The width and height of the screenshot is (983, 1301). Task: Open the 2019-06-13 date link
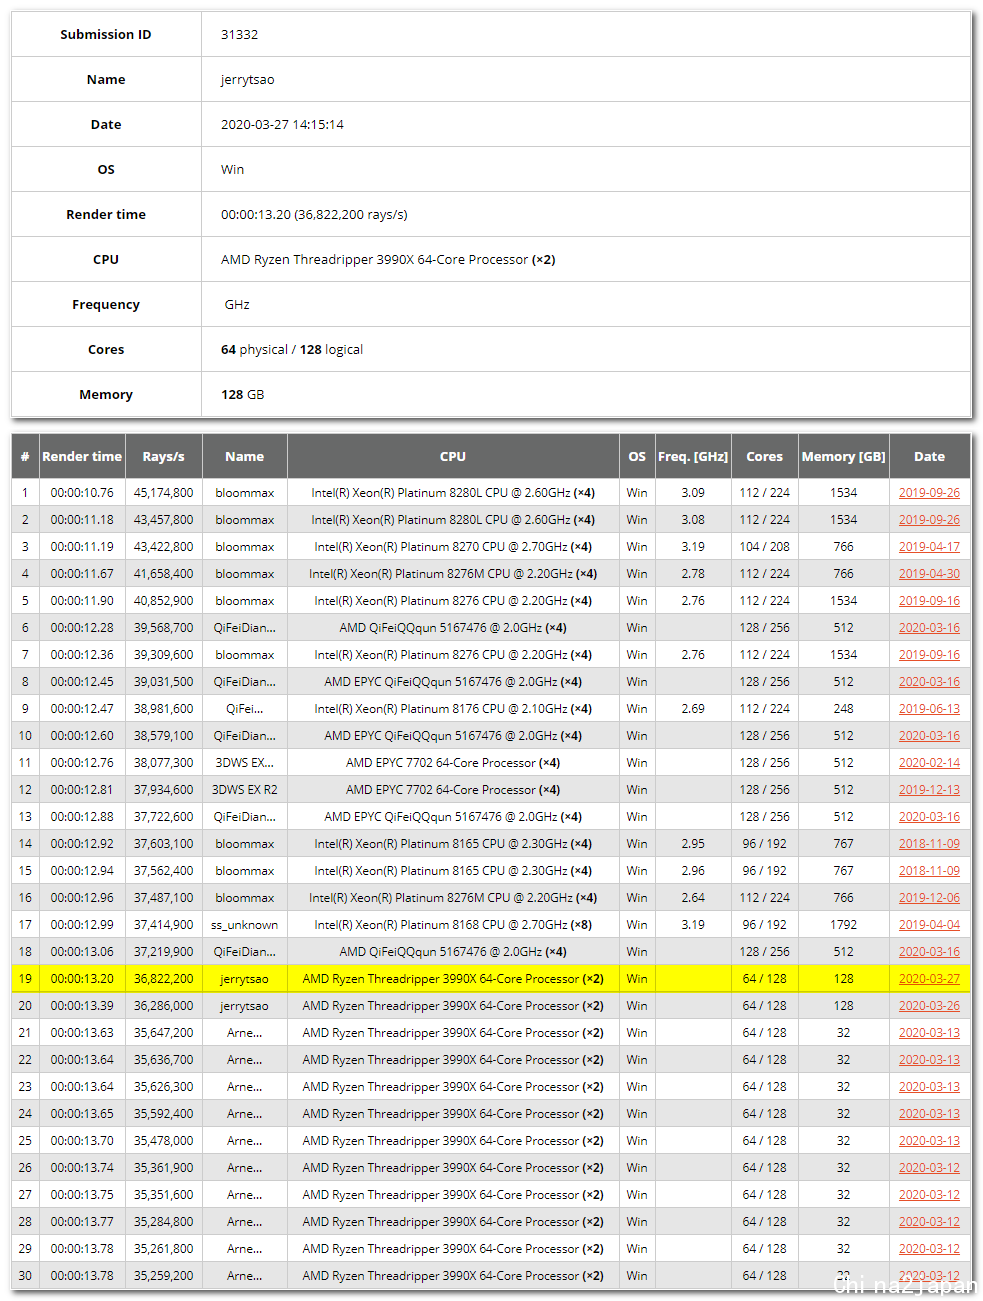pos(928,709)
